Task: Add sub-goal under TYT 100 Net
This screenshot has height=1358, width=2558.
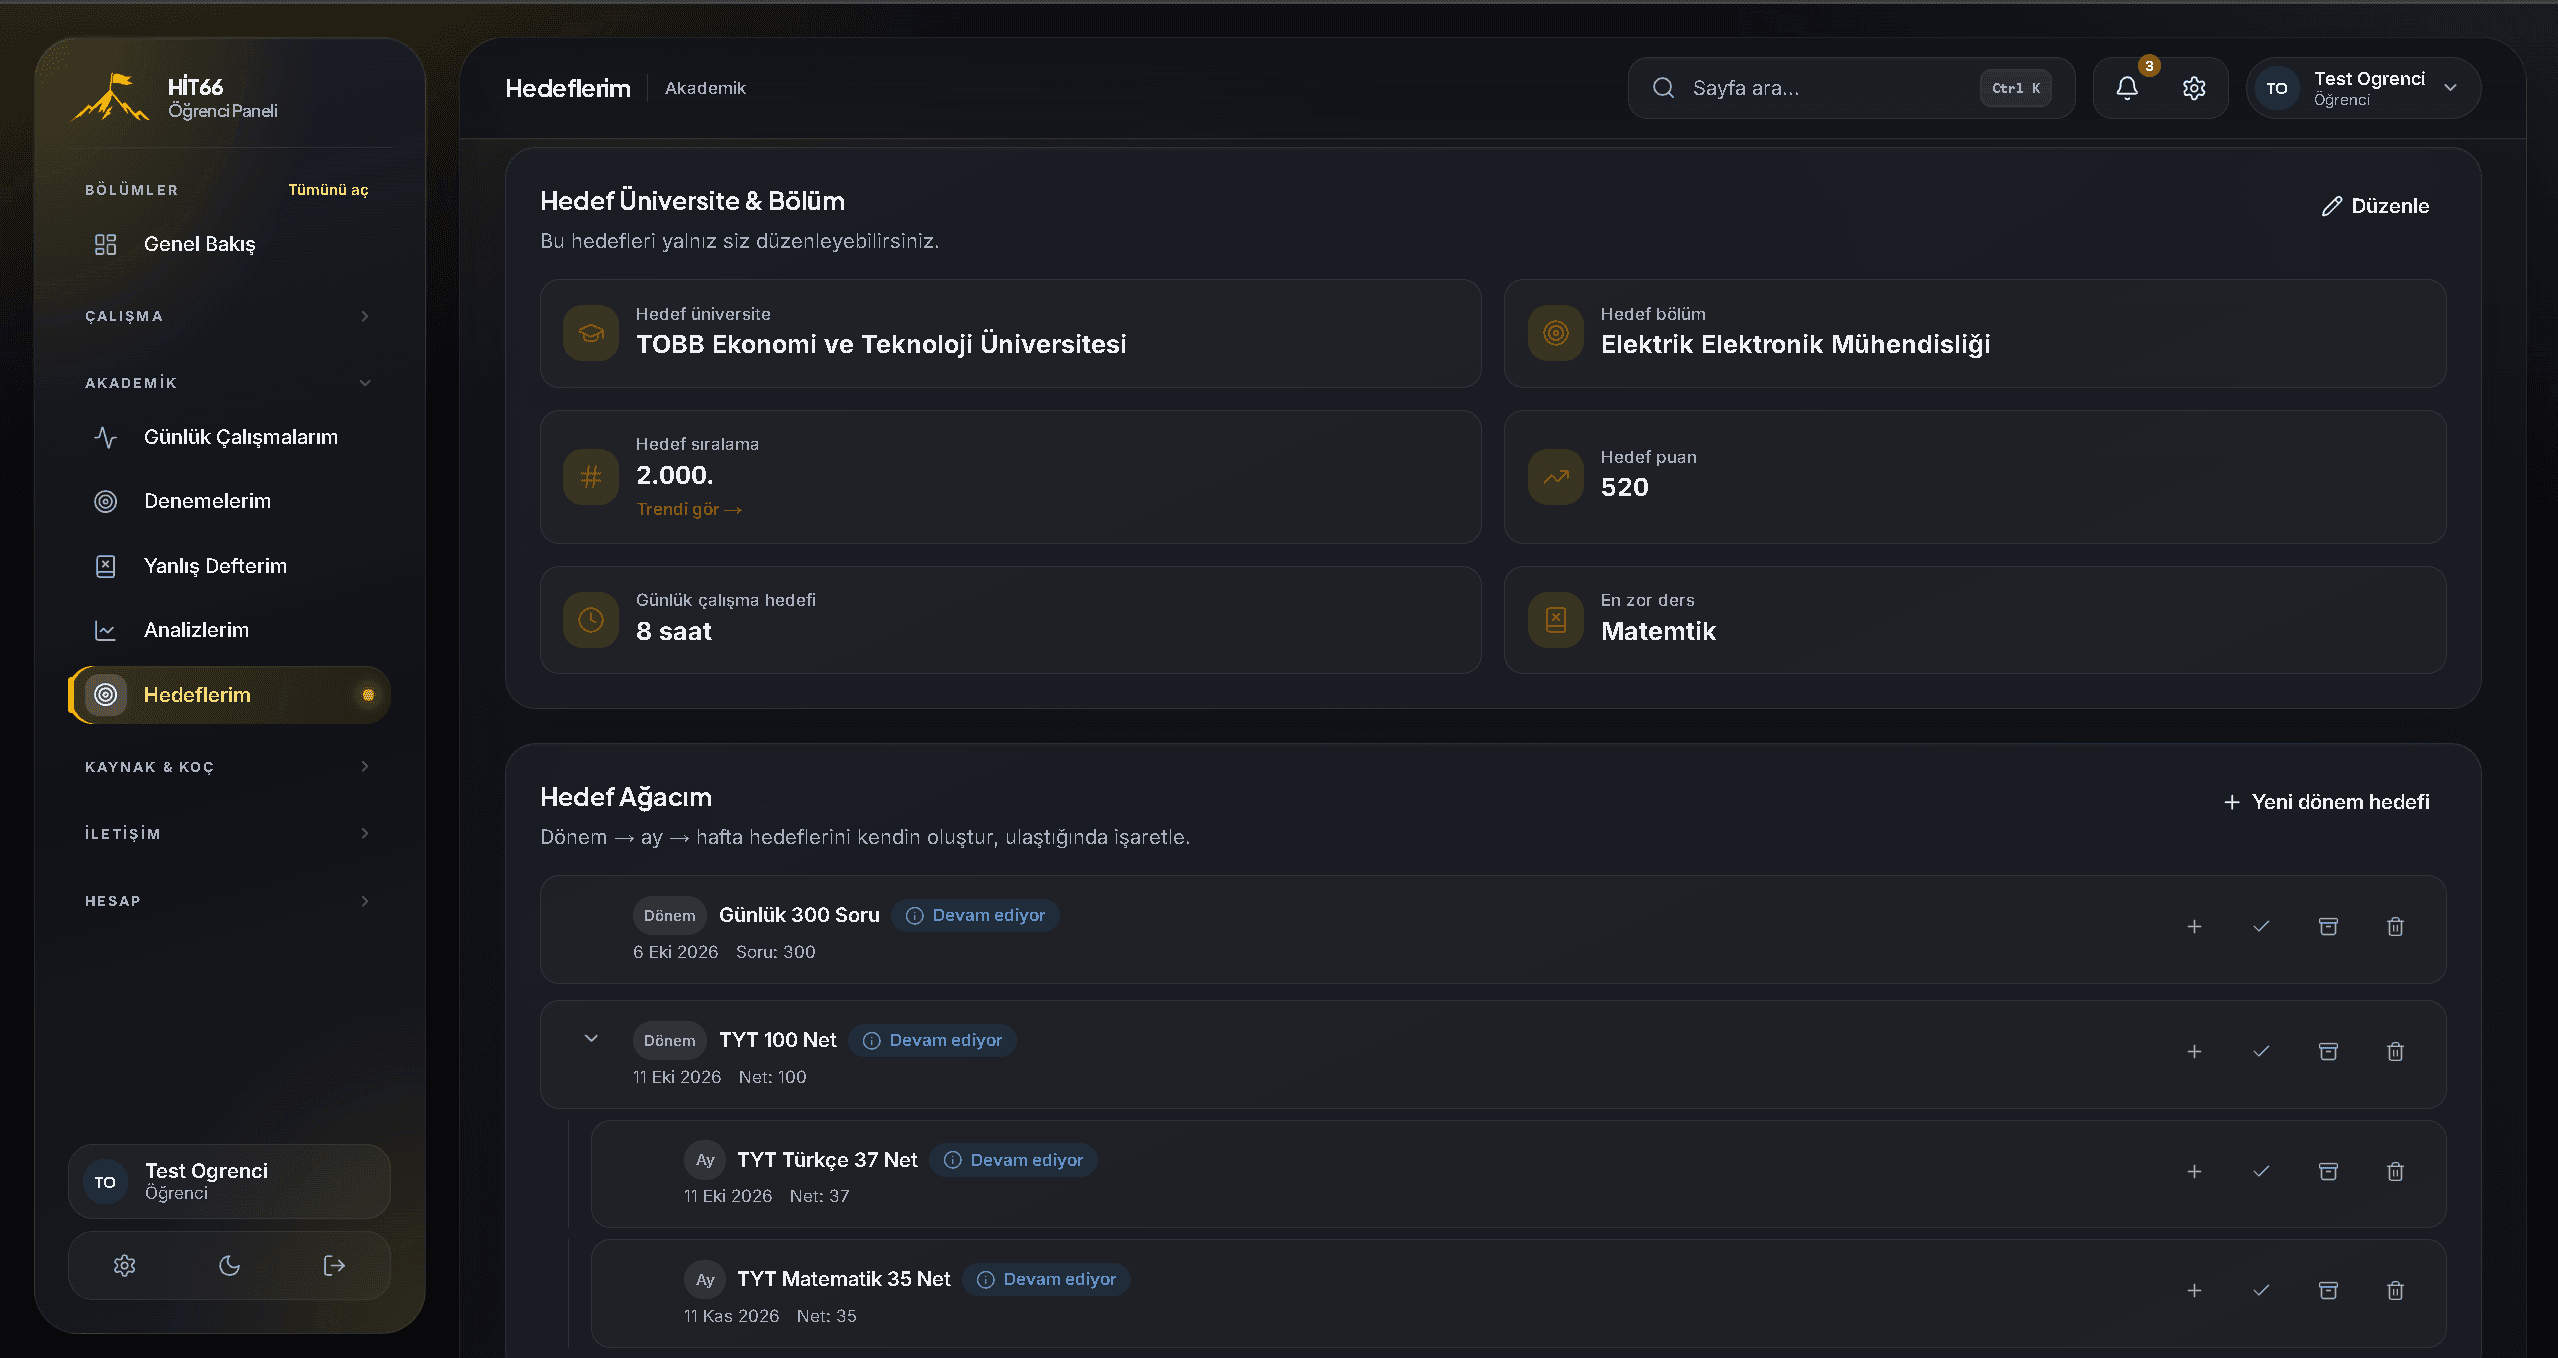Action: coord(2194,1052)
